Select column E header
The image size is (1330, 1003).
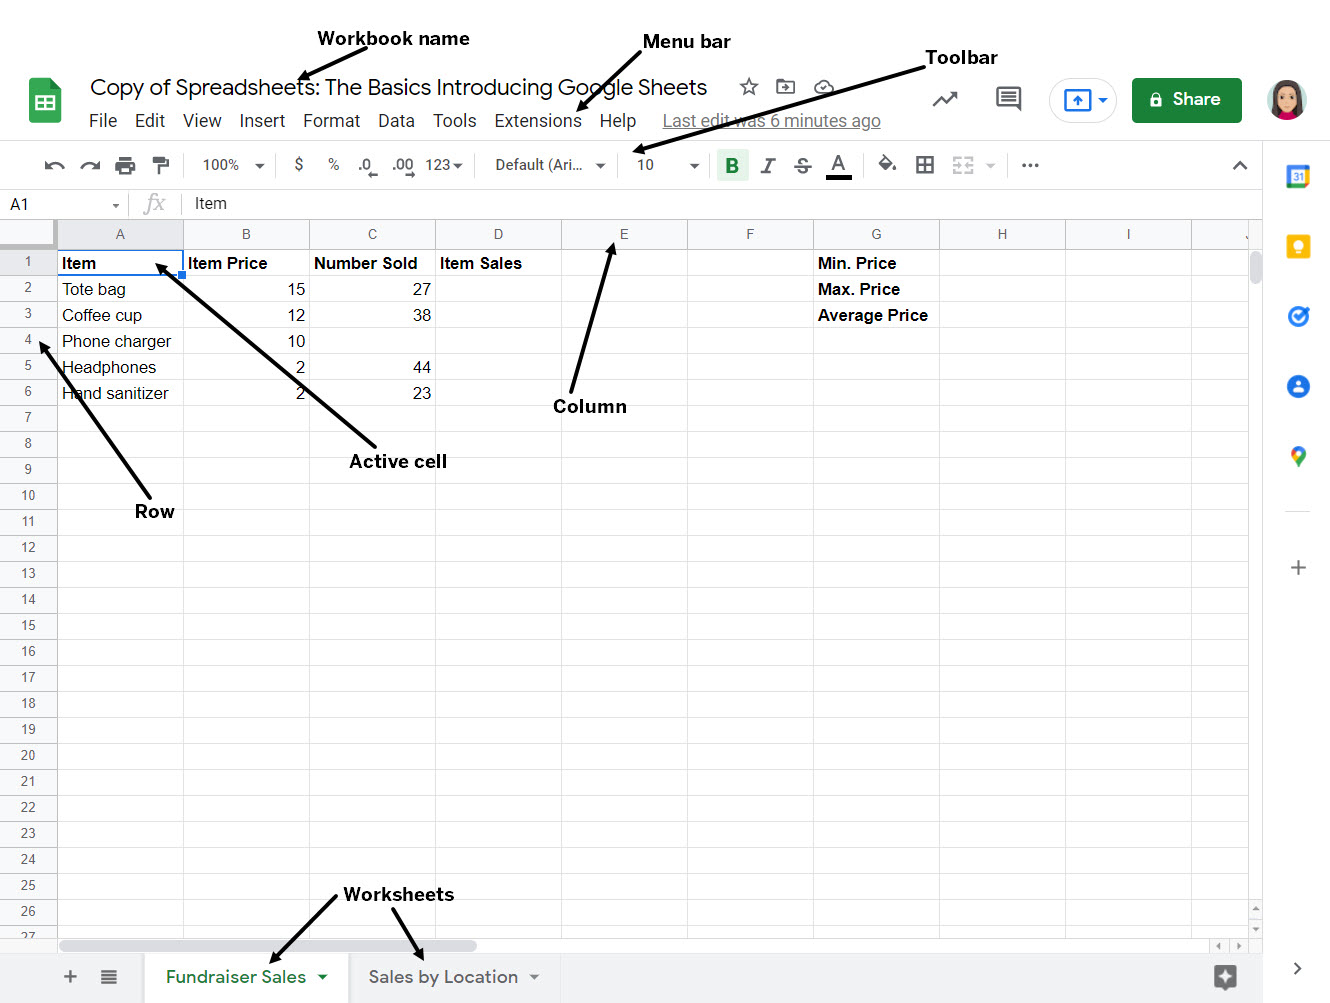coord(624,234)
